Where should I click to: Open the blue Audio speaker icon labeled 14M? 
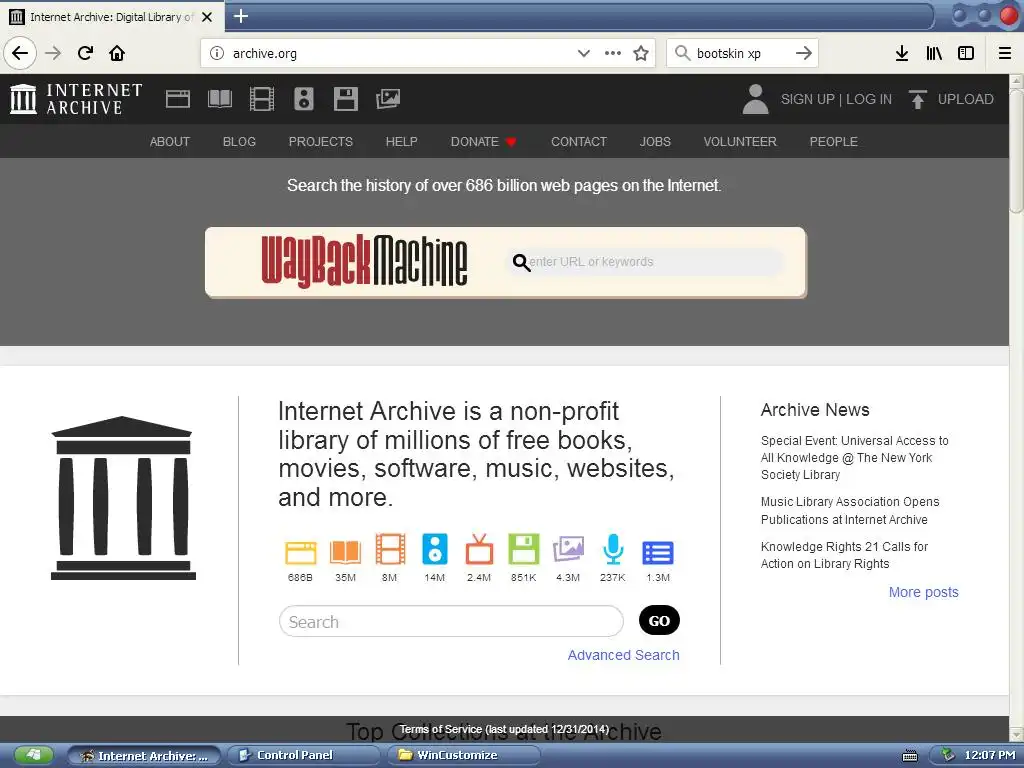435,549
